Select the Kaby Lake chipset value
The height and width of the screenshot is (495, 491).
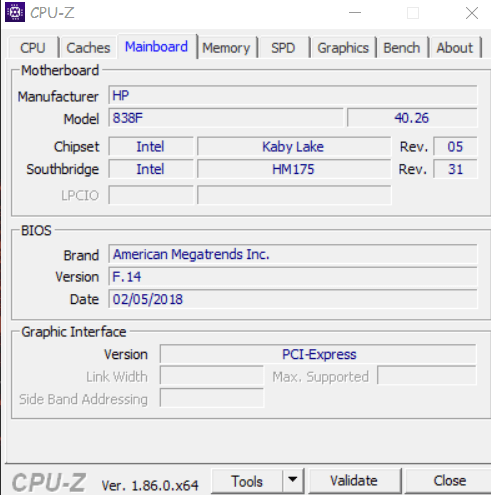coord(294,147)
